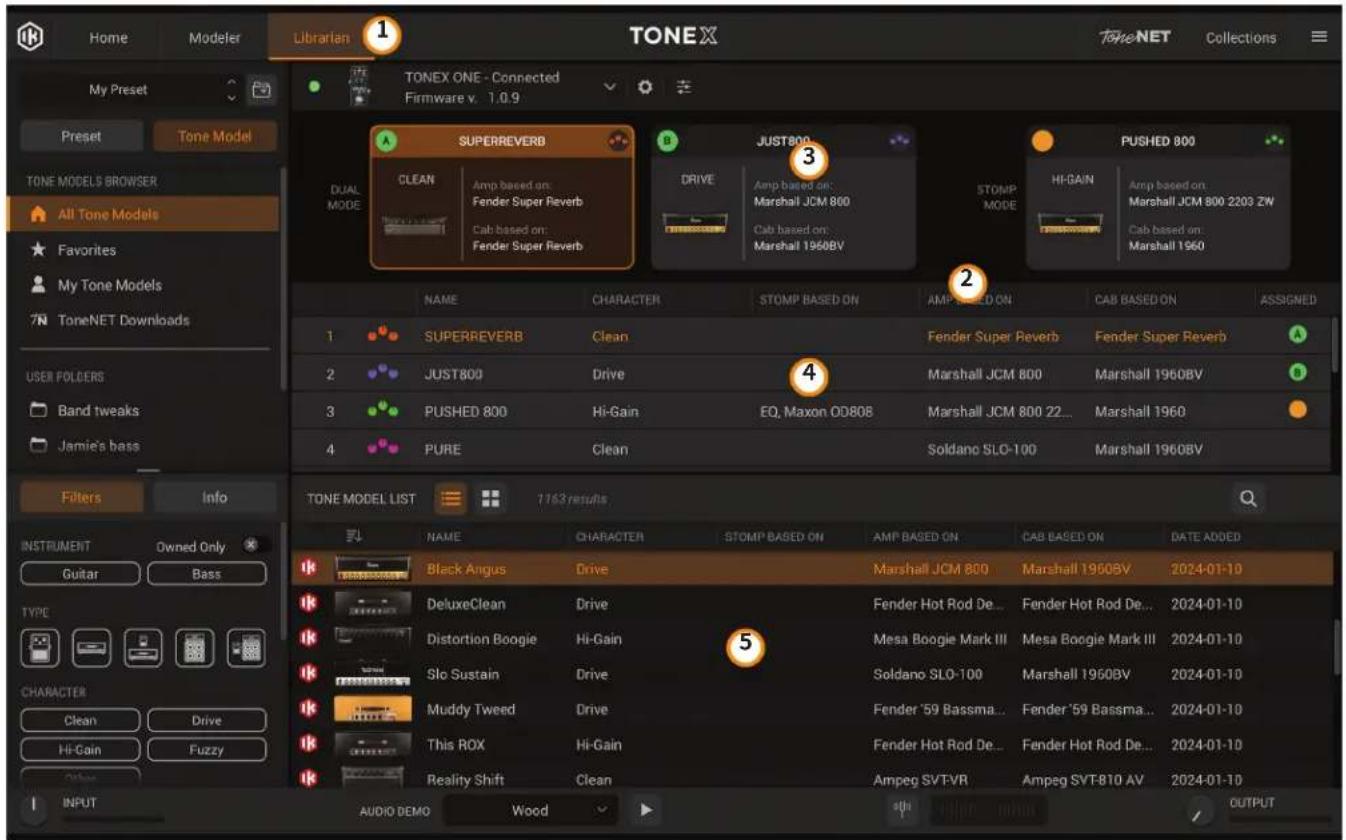Toggle the Fuzzy character filter
This screenshot has width=1346, height=840.
(207, 749)
